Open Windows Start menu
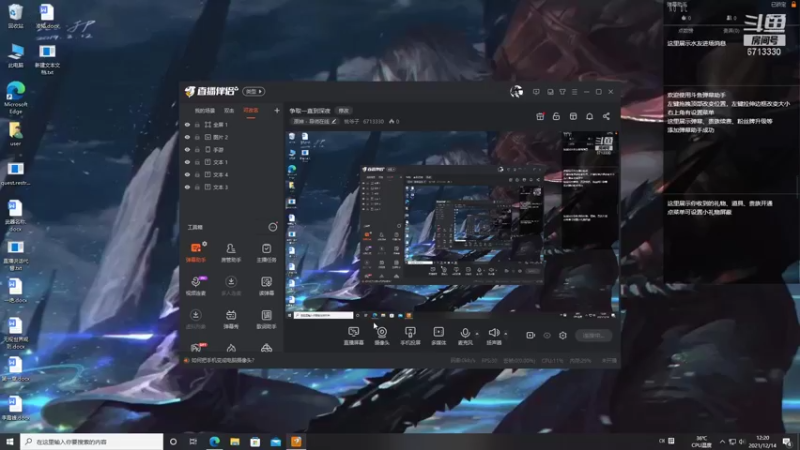Viewport: 800px width, 450px height. point(10,441)
